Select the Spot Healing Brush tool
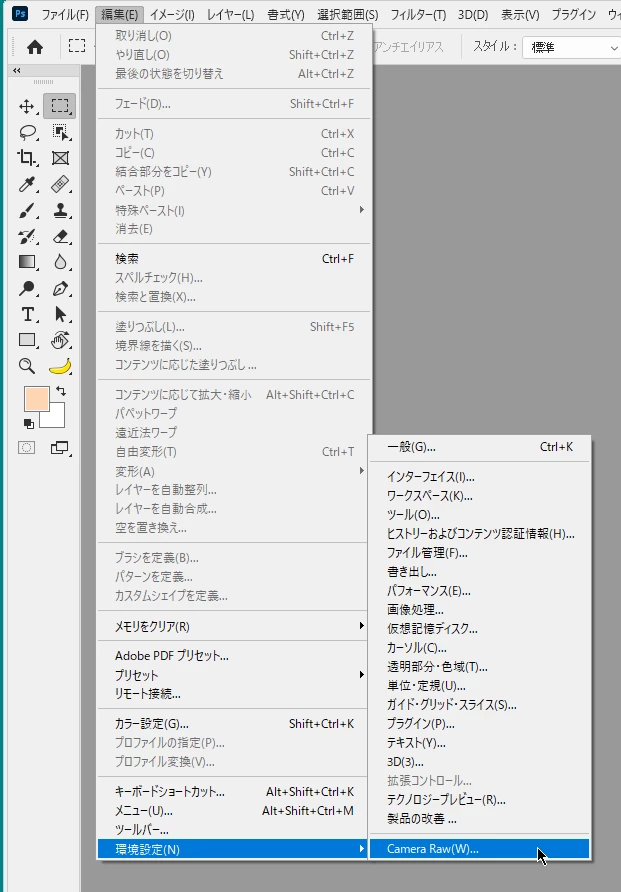621x892 pixels. click(x=60, y=184)
